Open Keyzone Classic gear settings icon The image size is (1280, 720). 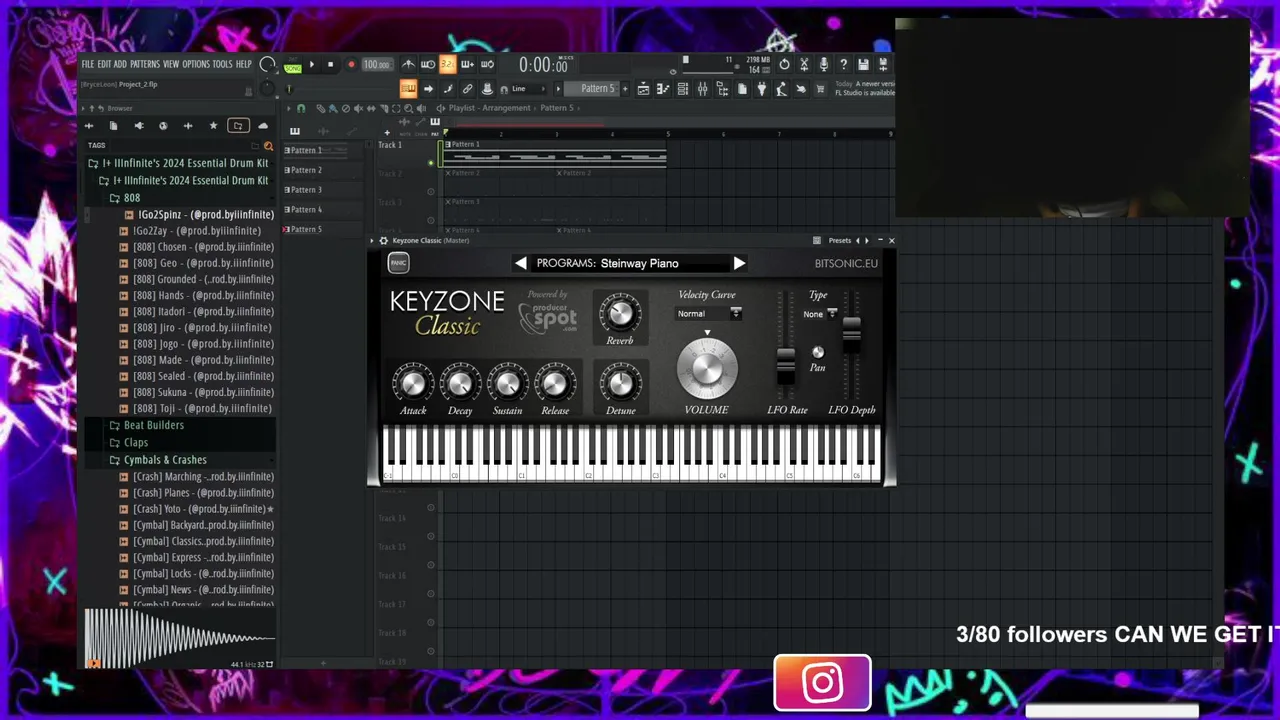[x=383, y=241]
